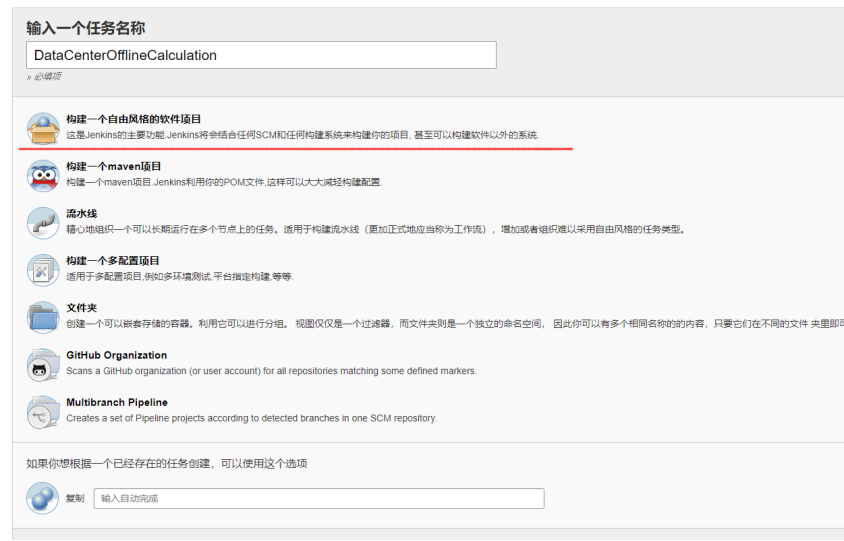This screenshot has width=844, height=541.
Task: Click 'Creates a set of Pipeline projects' description
Action: point(251,418)
